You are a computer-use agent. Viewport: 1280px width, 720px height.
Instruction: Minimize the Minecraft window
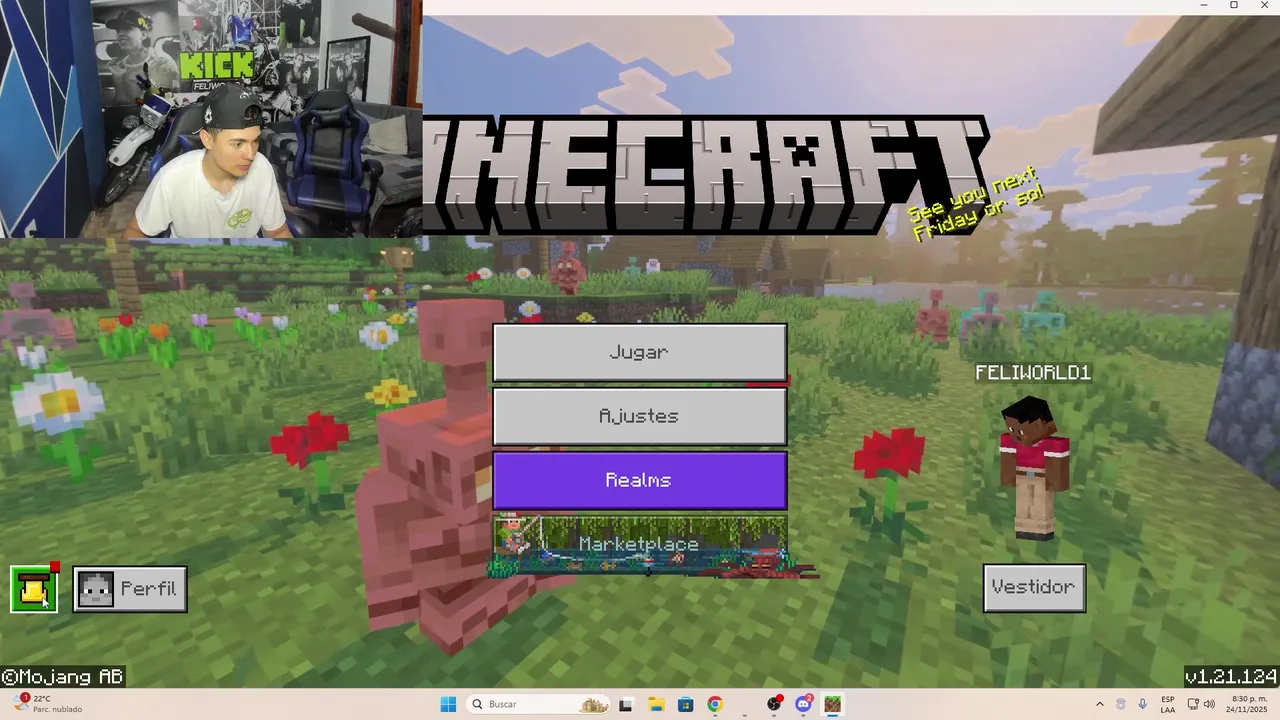pos(1204,6)
